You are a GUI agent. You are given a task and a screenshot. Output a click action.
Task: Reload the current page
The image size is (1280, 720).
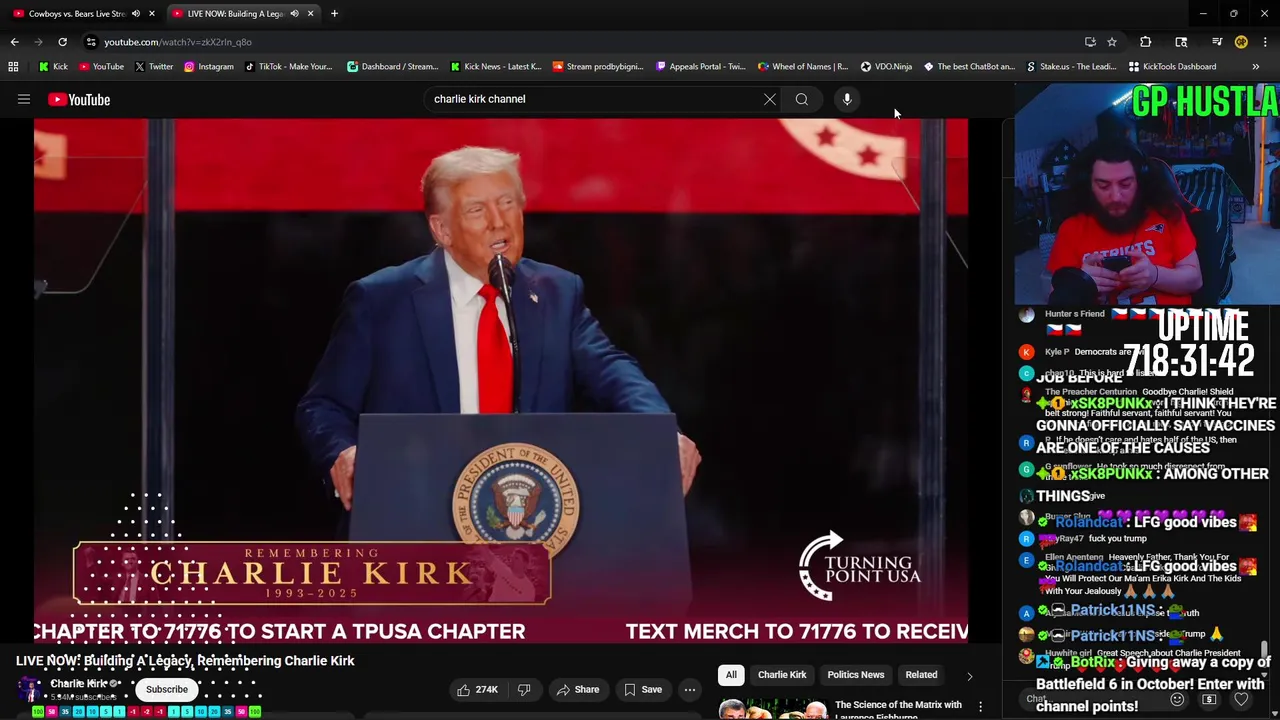62,42
